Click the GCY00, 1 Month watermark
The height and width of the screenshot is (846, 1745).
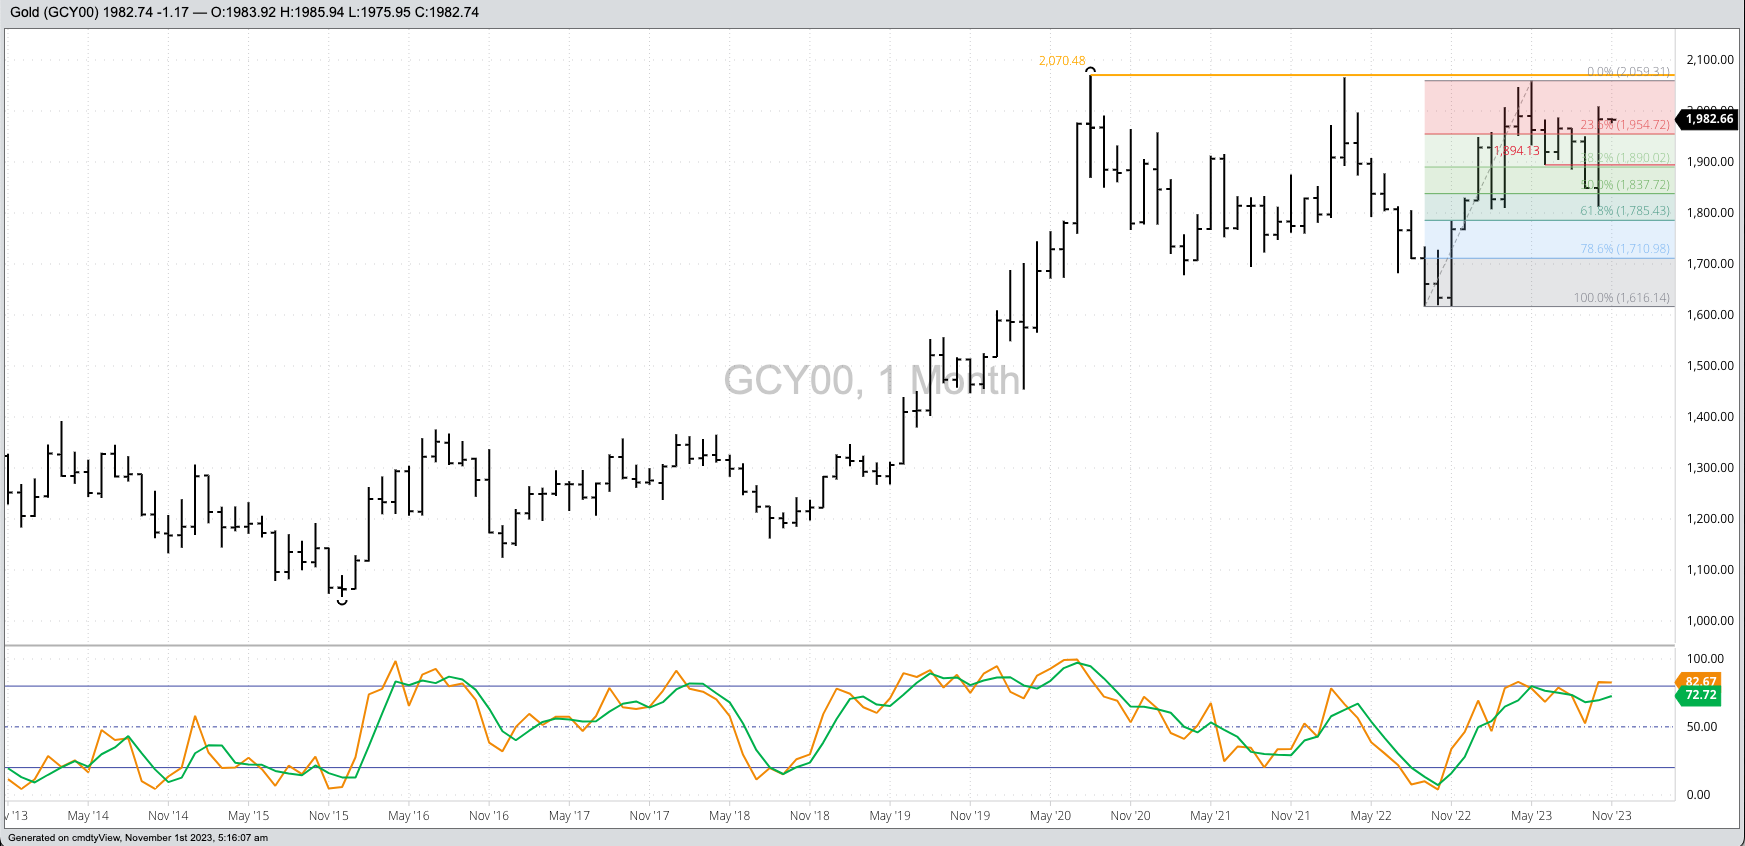tap(871, 380)
